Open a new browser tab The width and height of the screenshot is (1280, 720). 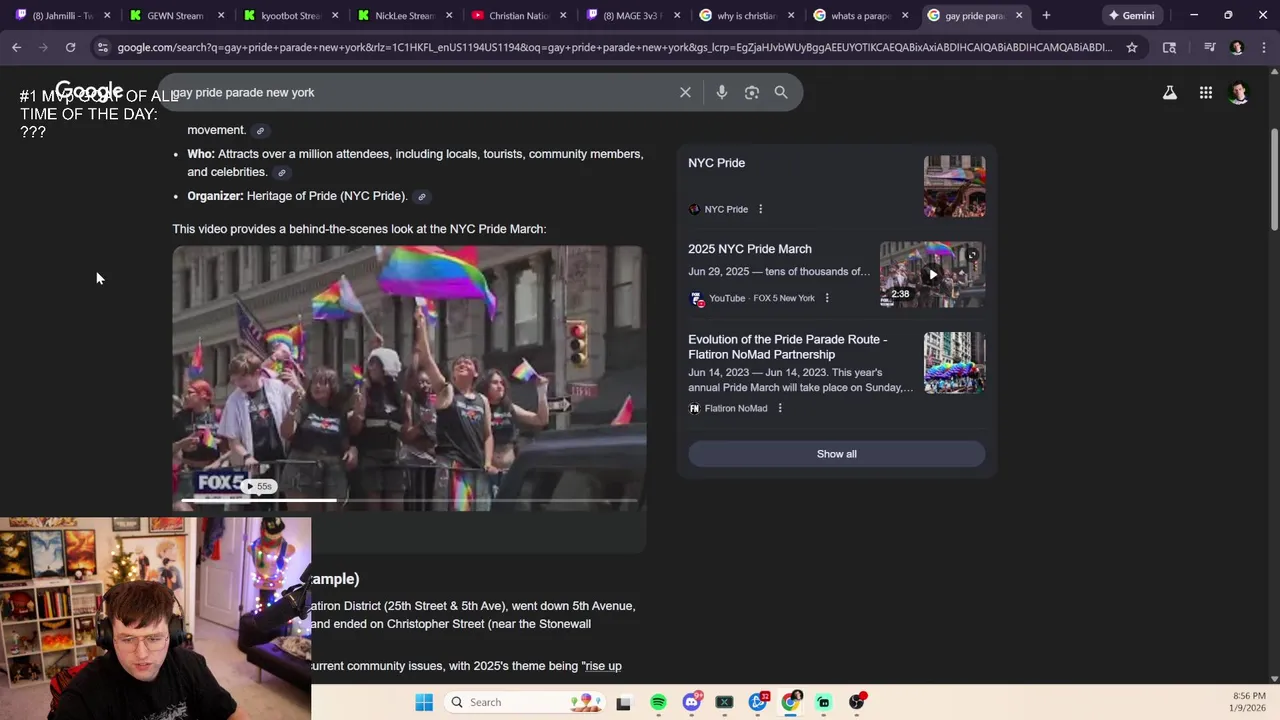pos(1046,15)
